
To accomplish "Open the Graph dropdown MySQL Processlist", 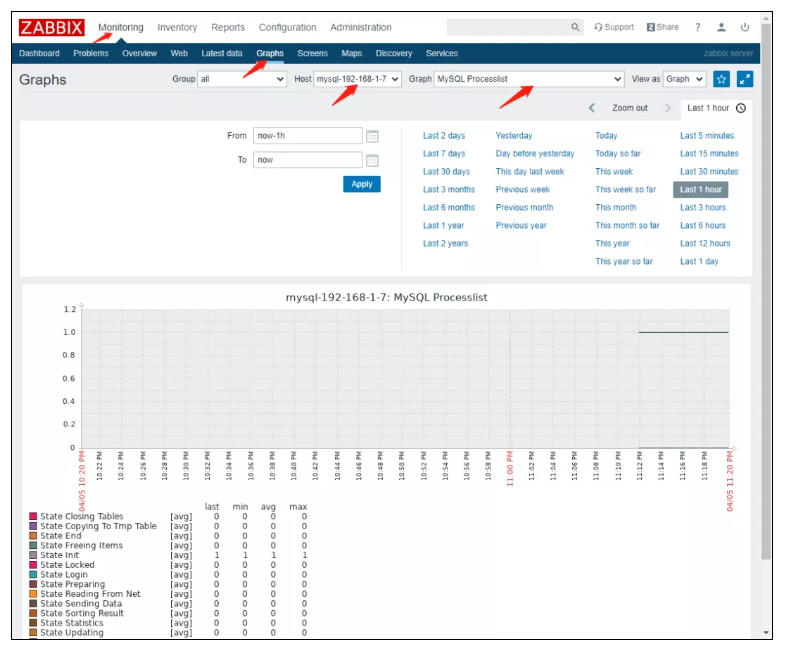I will click(x=529, y=79).
